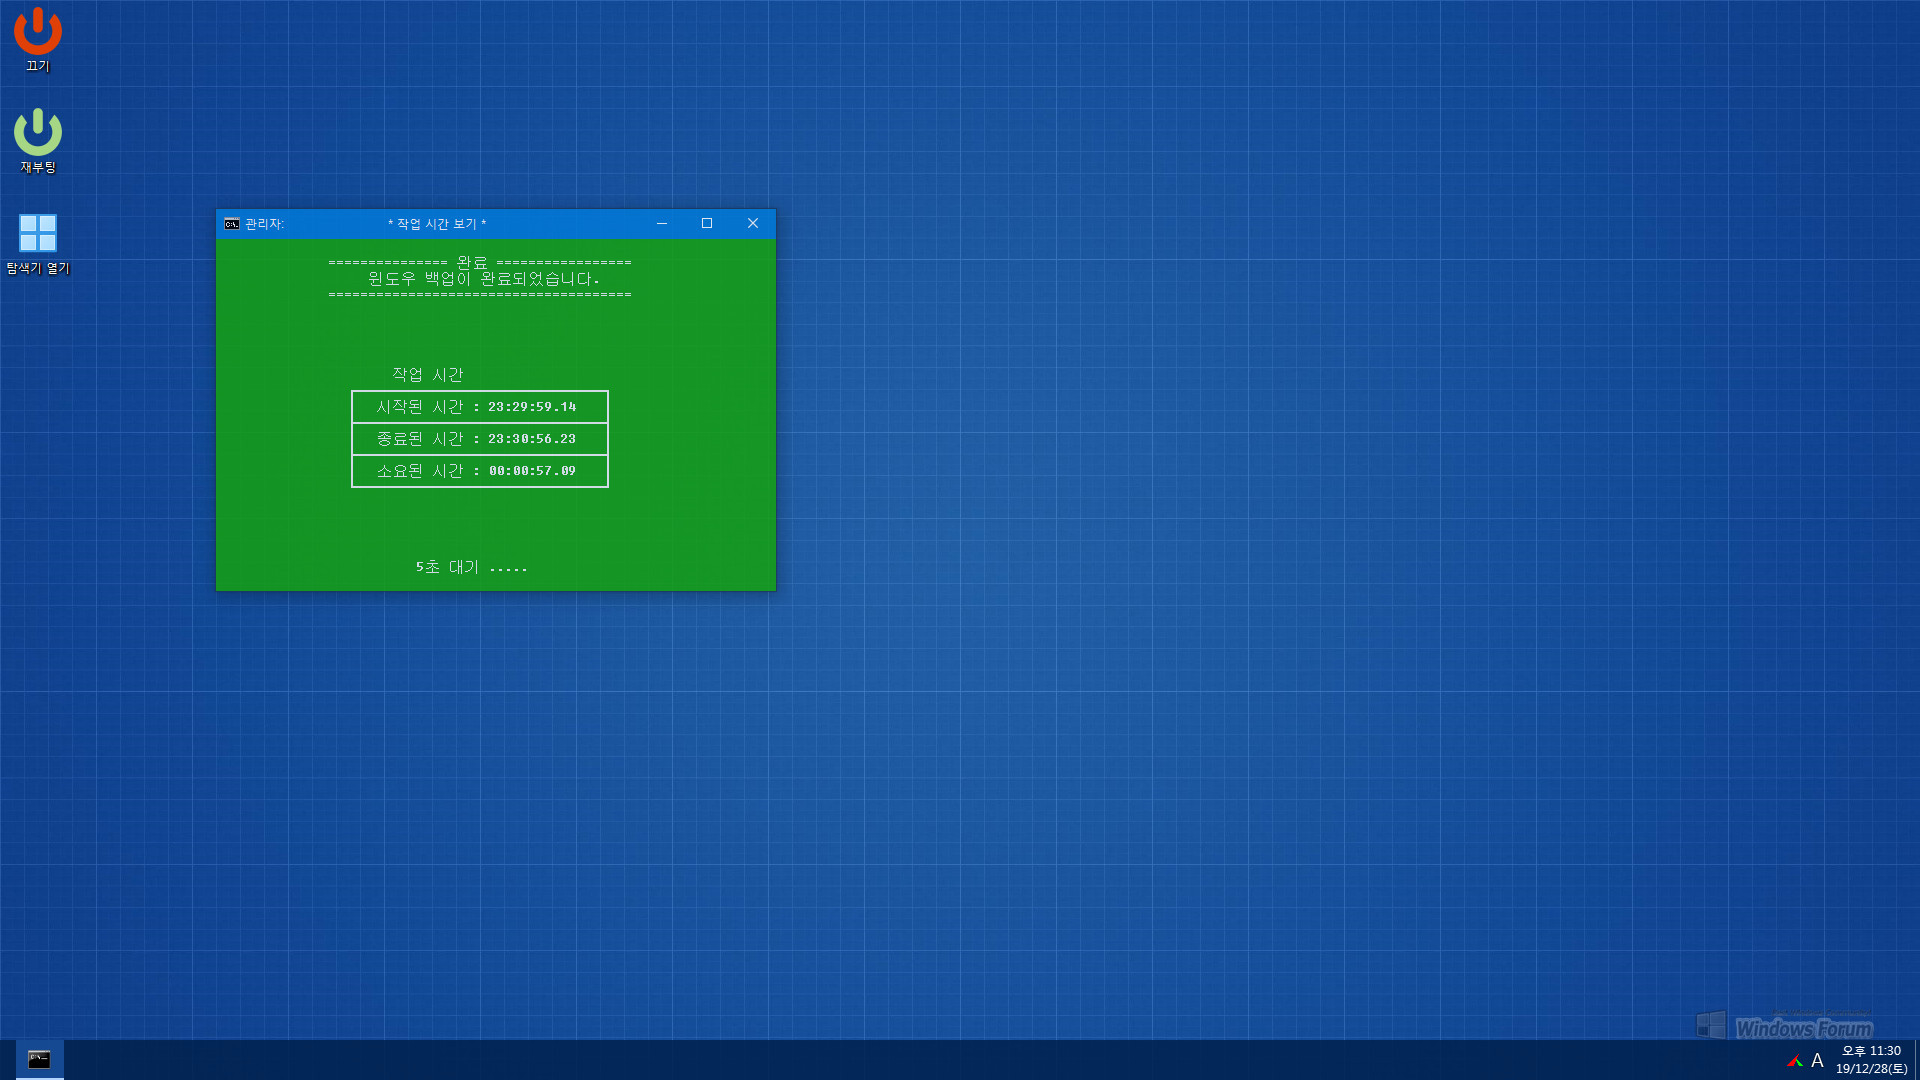Click the 소요된 시간 label
This screenshot has height=1080, width=1920.
420,471
